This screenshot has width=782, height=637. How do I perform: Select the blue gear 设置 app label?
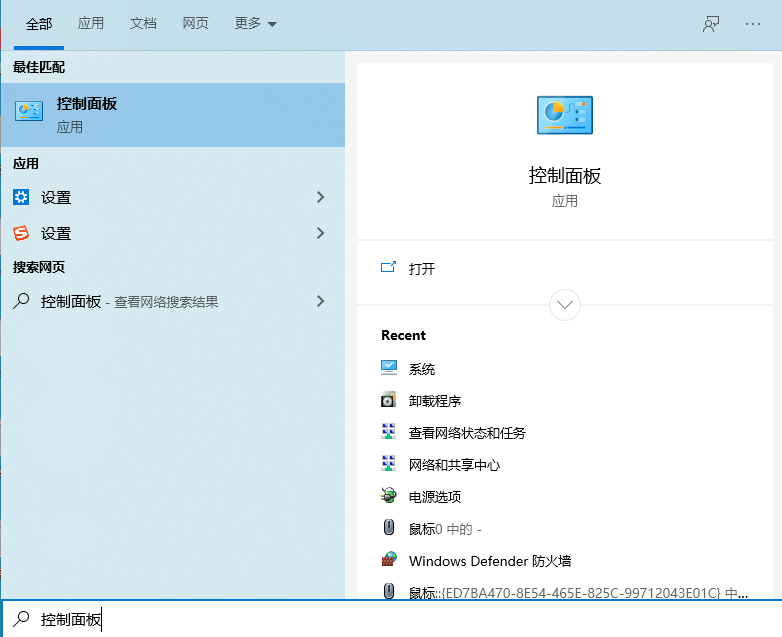pos(56,198)
